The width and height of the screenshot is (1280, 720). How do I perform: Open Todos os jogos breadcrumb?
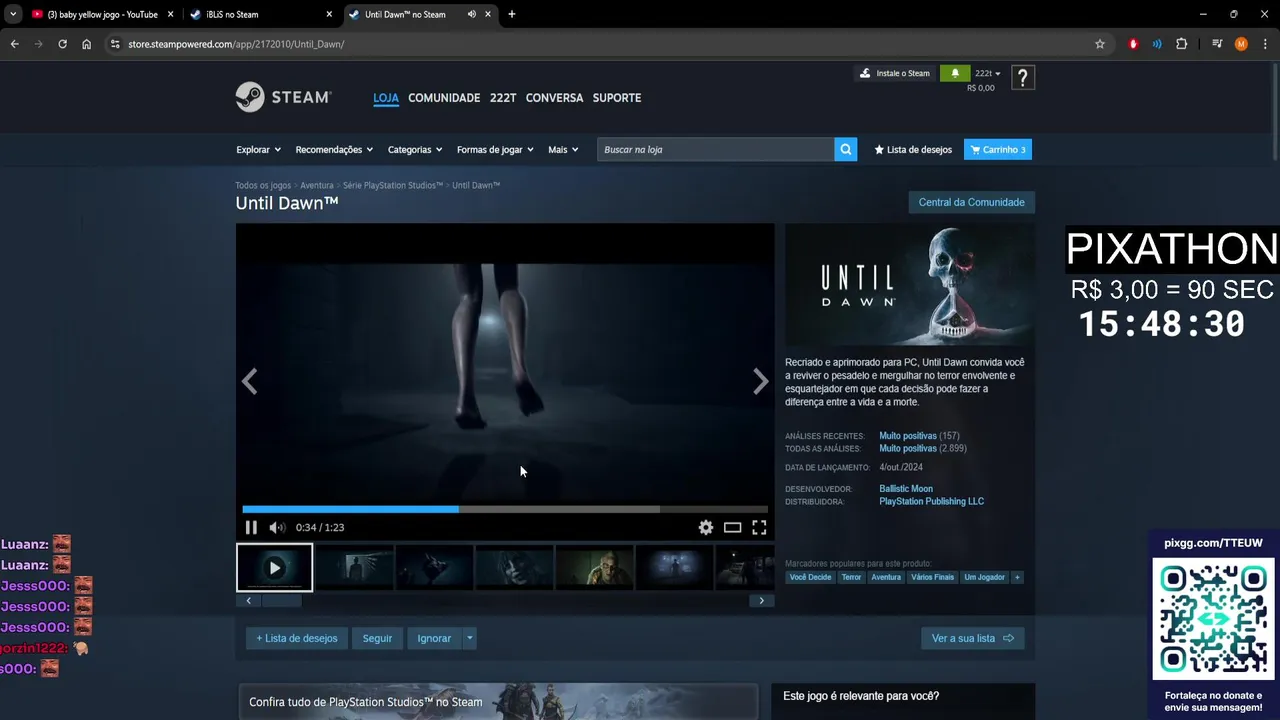click(263, 185)
